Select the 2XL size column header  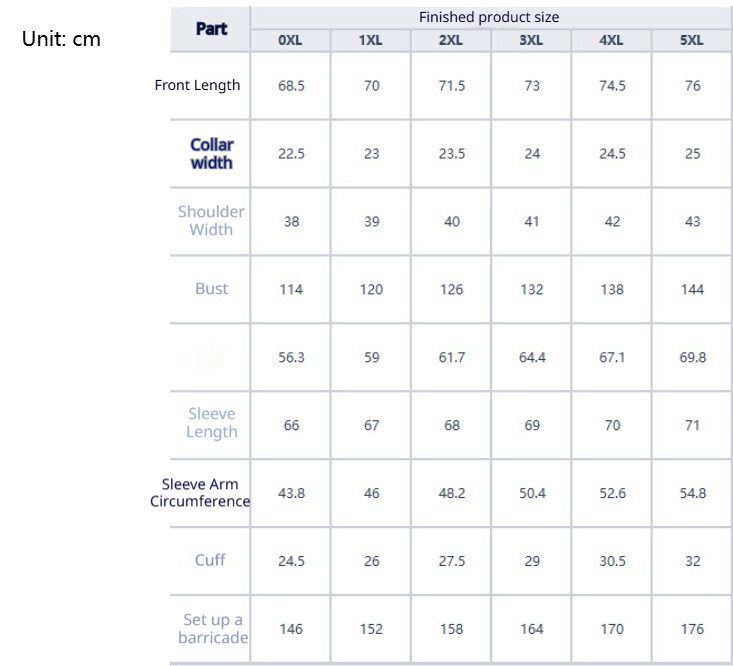[x=451, y=40]
